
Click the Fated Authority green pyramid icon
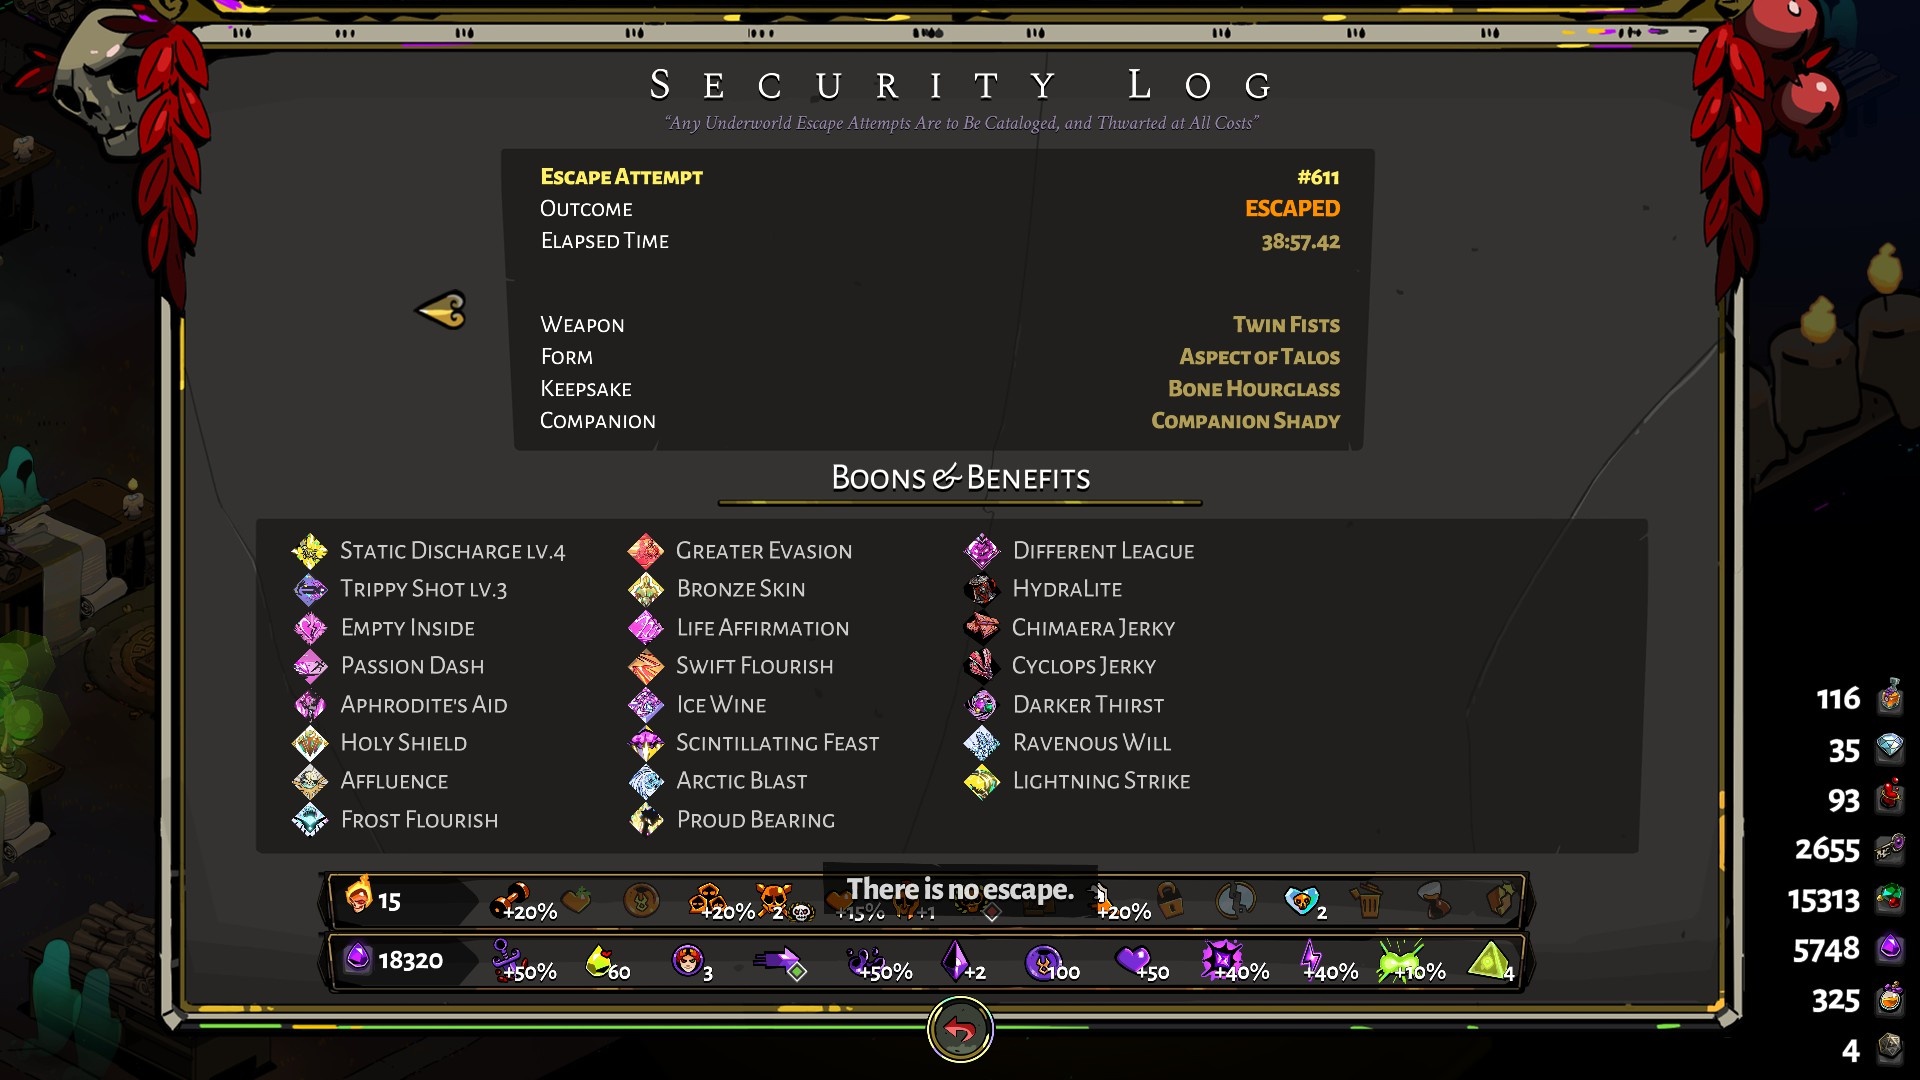(1490, 961)
